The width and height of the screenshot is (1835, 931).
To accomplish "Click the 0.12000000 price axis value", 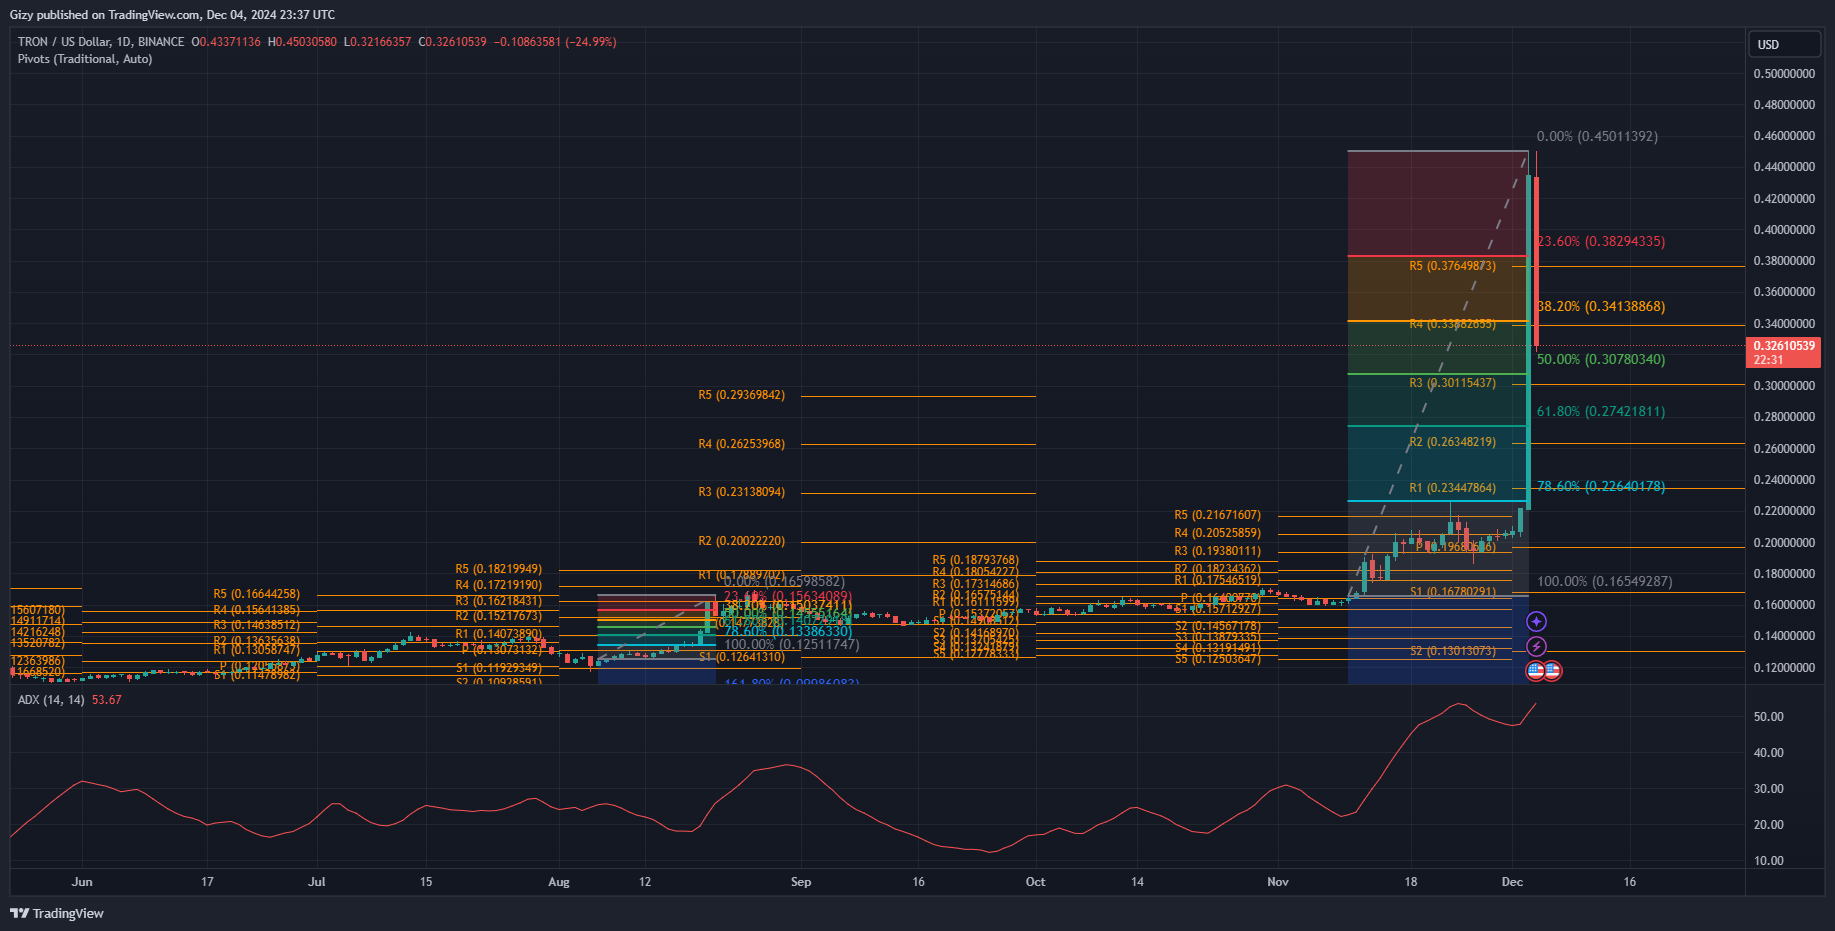I will pos(1784,668).
